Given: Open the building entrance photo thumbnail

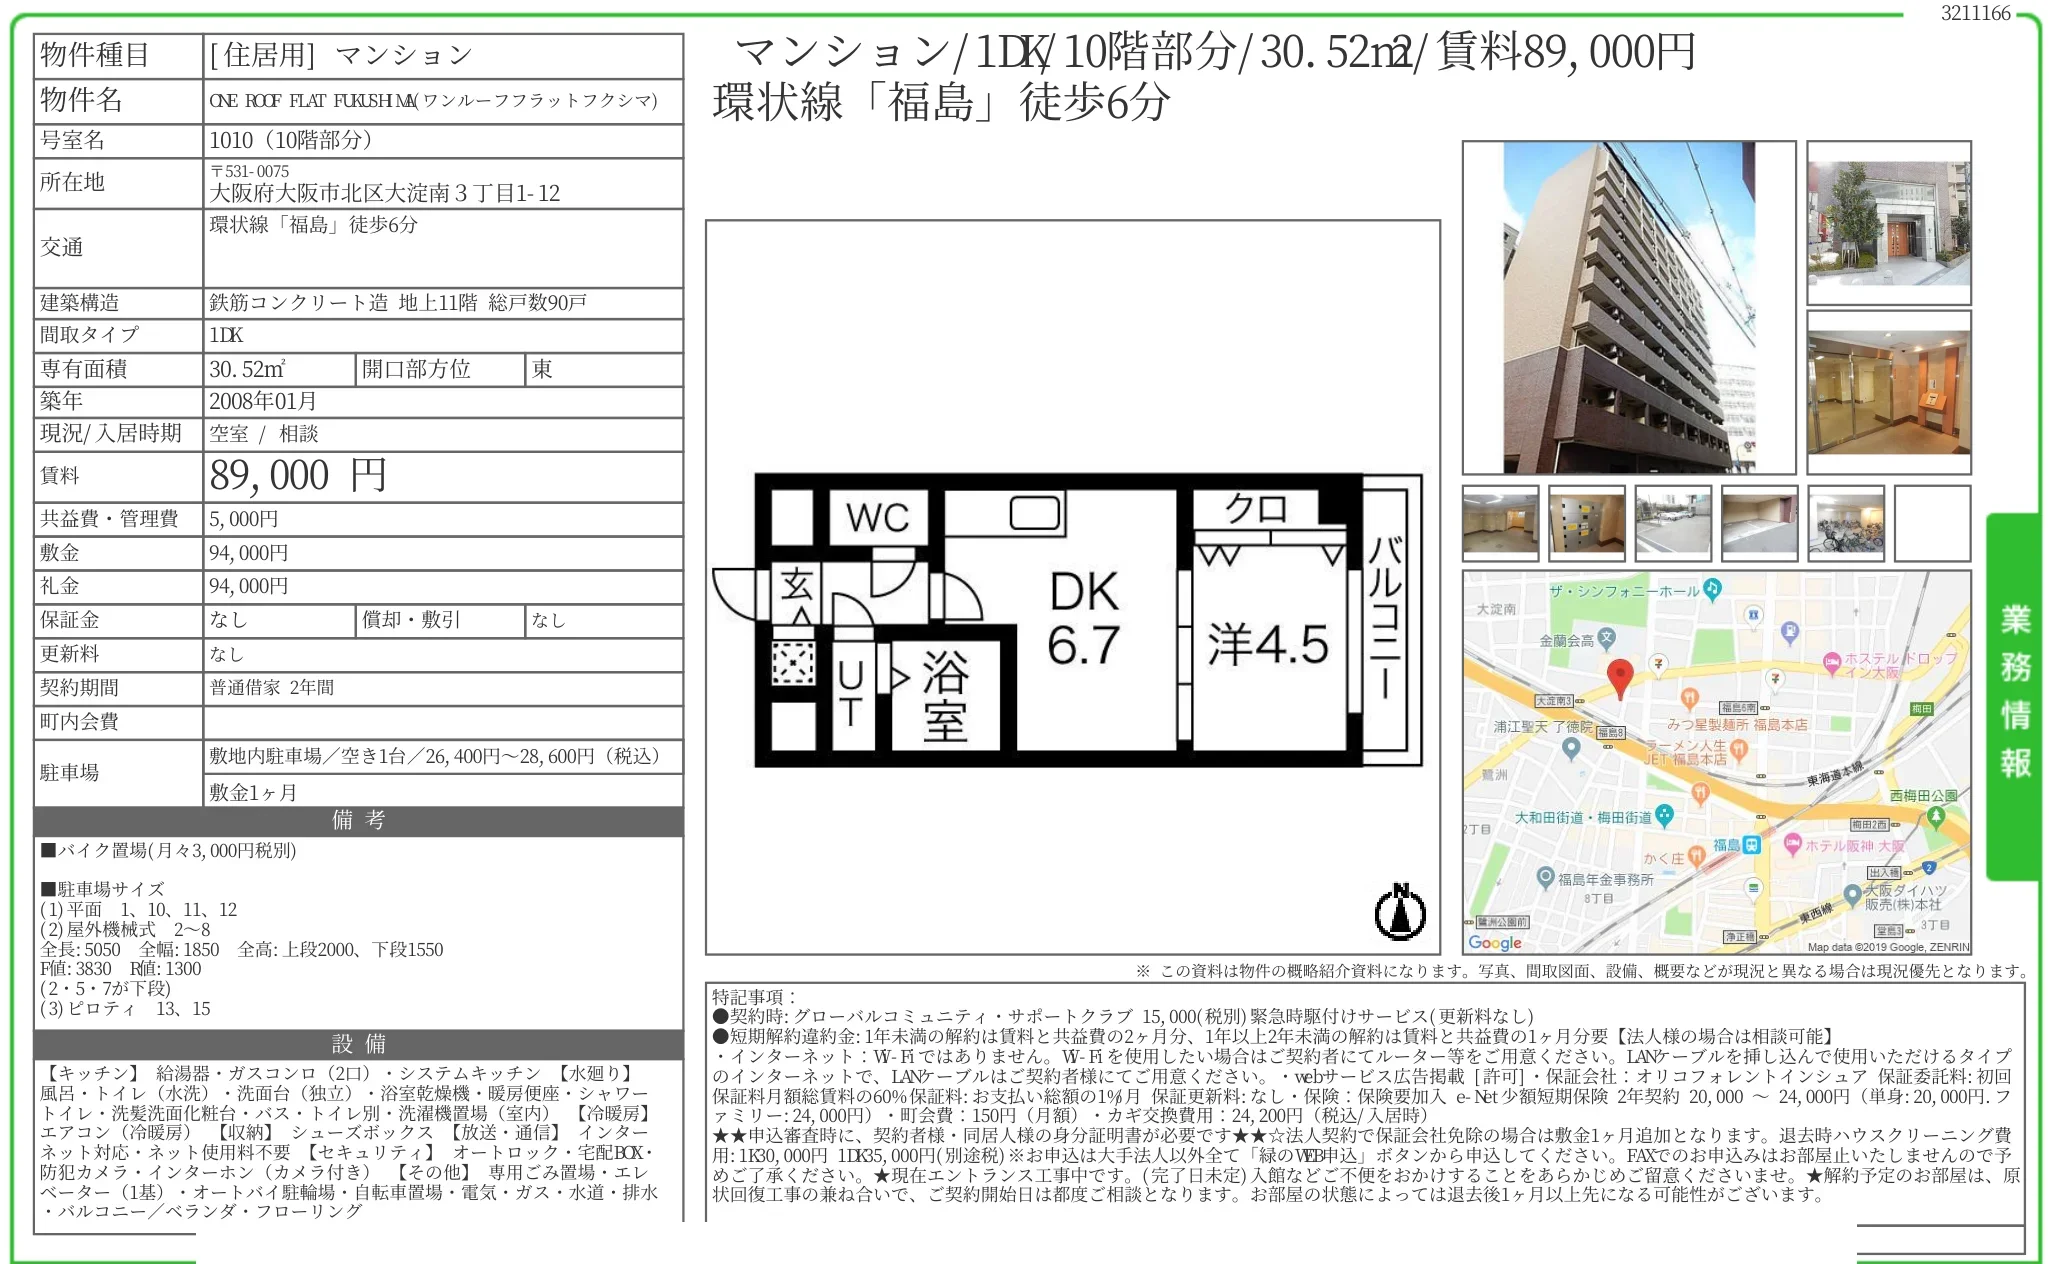Looking at the screenshot, I should 1888,223.
